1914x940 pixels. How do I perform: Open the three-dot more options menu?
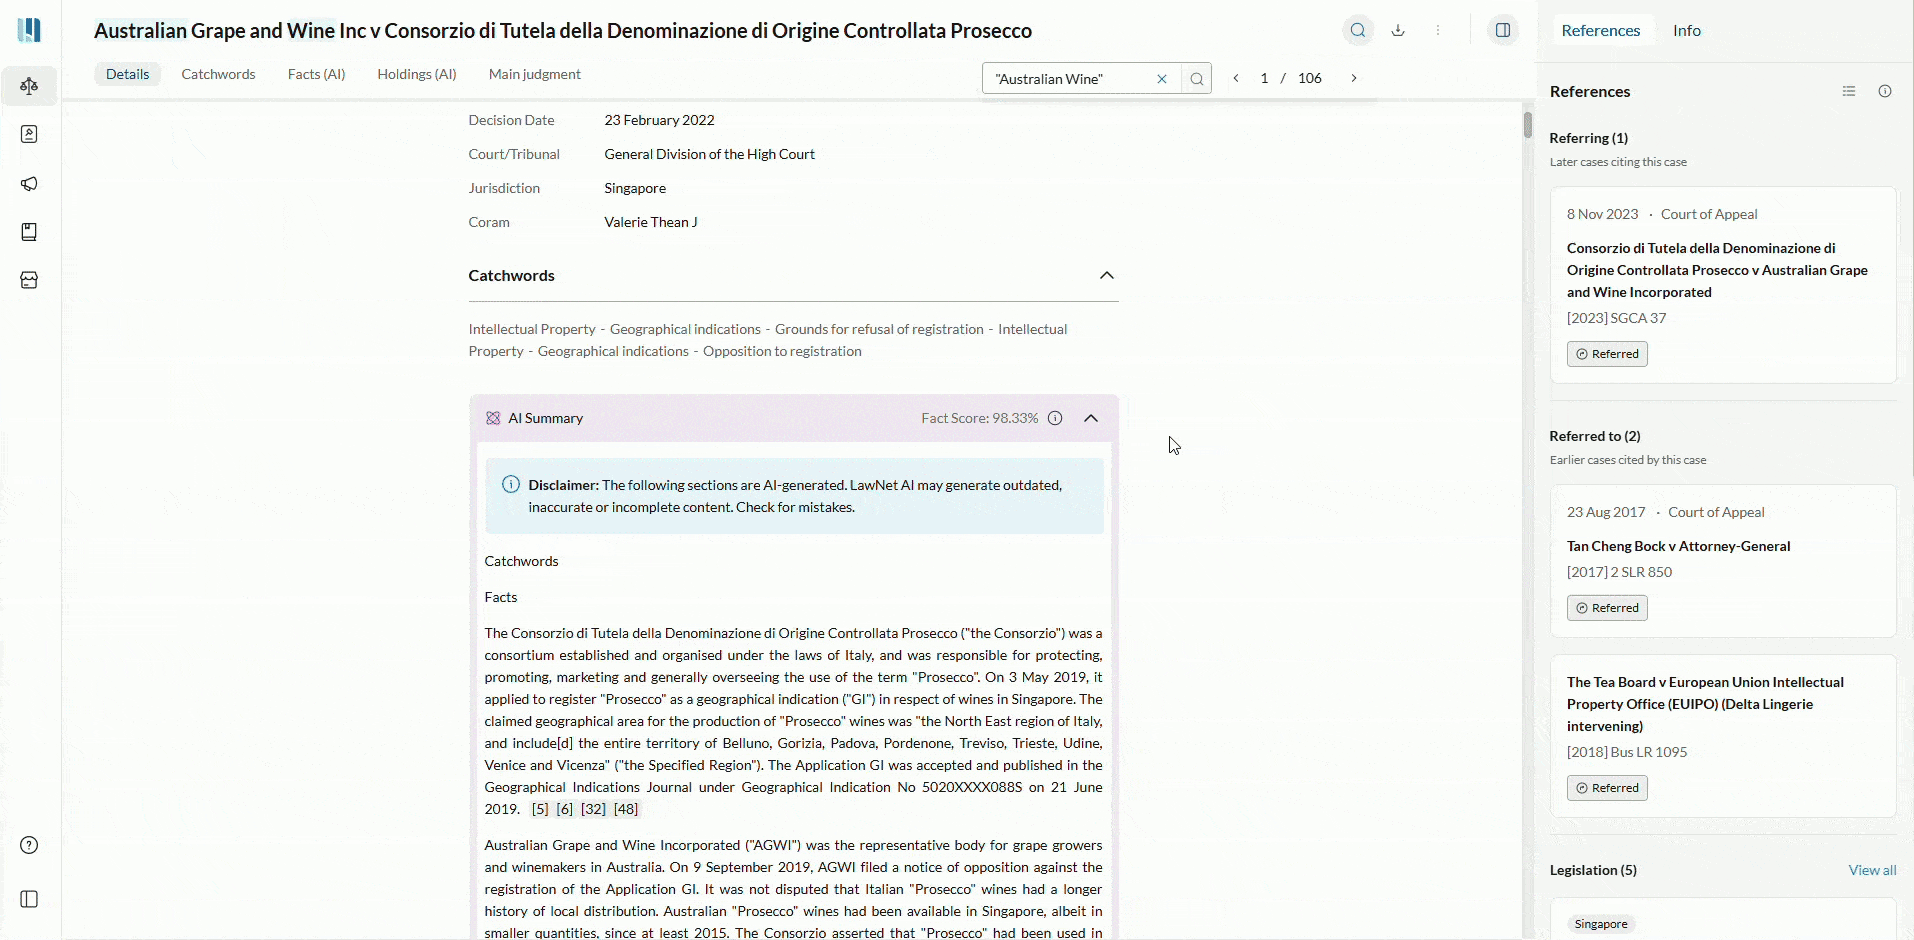click(x=1438, y=30)
